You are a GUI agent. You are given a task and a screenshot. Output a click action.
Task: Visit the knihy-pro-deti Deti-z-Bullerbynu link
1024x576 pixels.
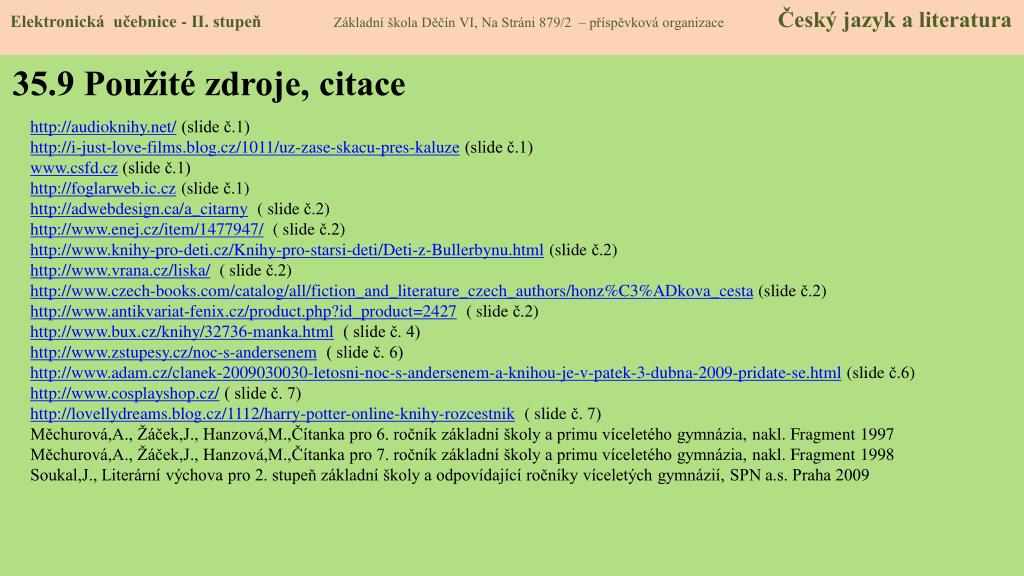pyautogui.click(x=287, y=250)
